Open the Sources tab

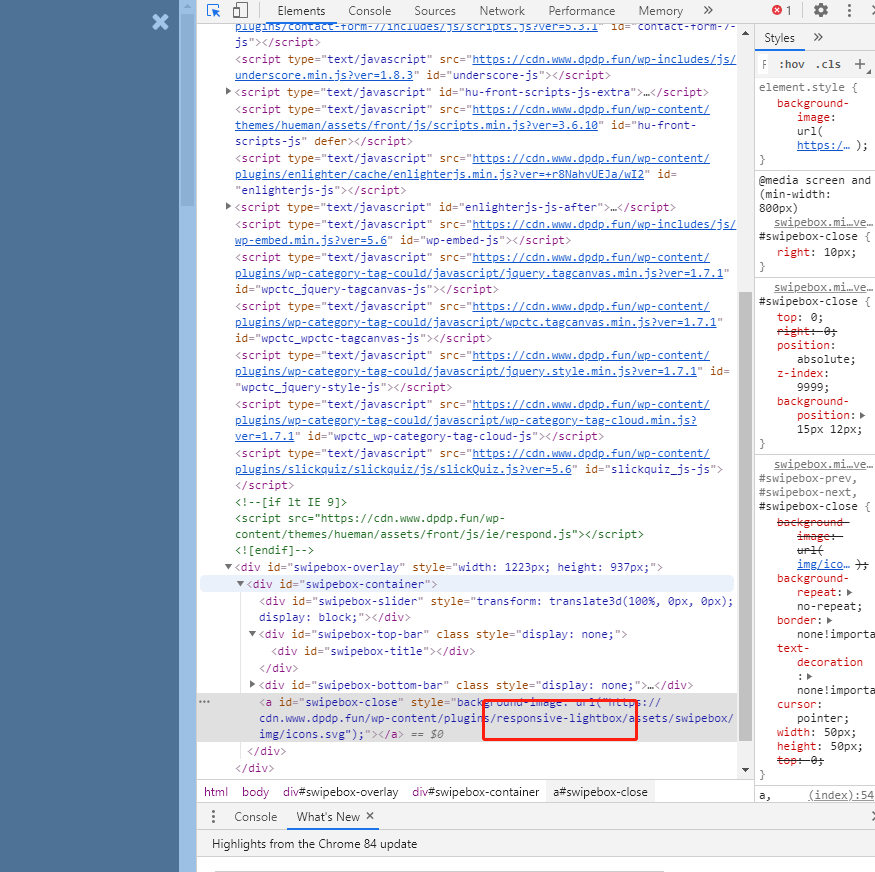435,11
